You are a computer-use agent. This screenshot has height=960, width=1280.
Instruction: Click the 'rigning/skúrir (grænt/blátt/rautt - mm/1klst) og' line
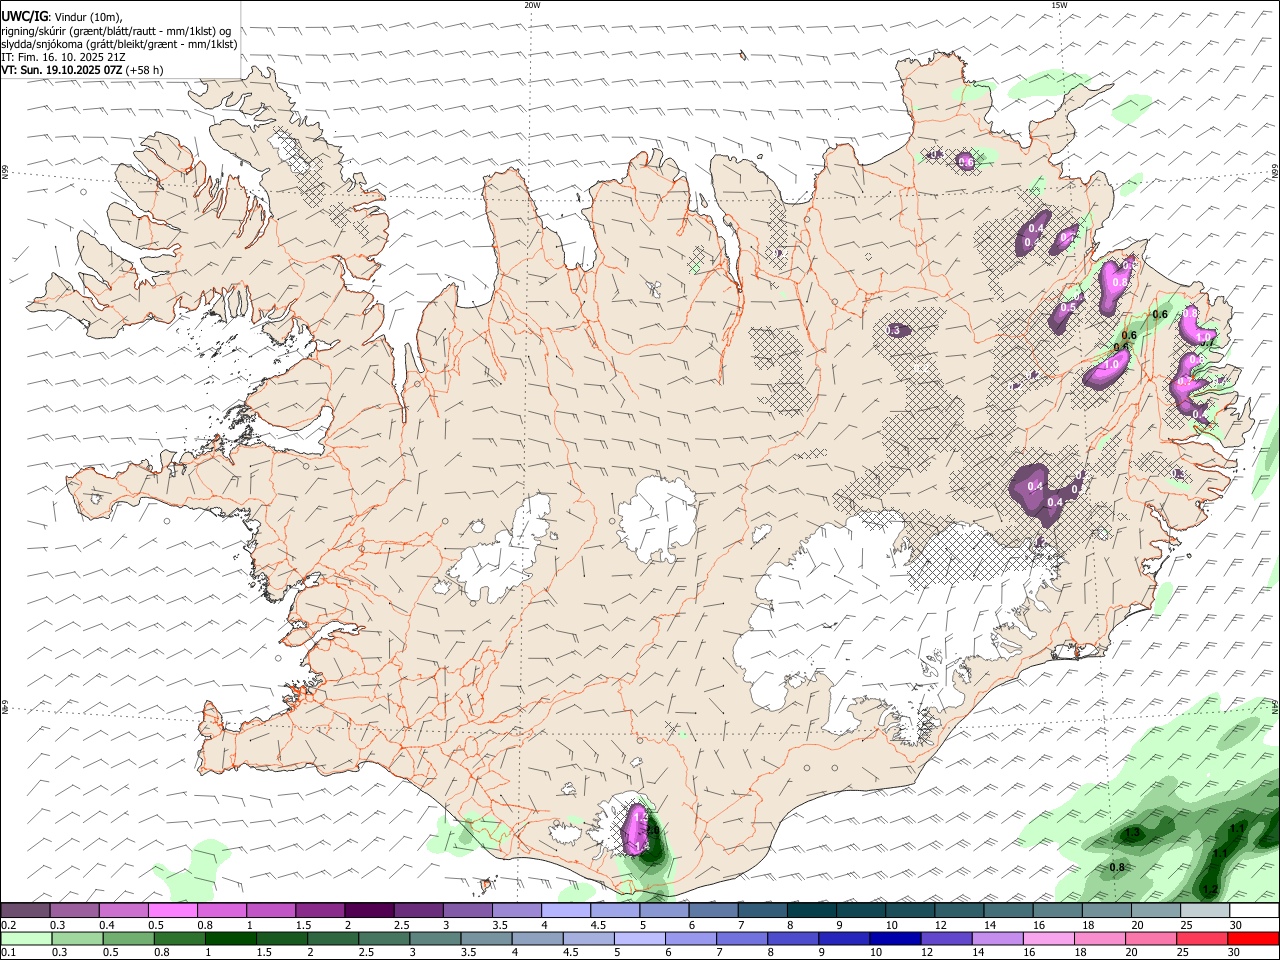[116, 31]
